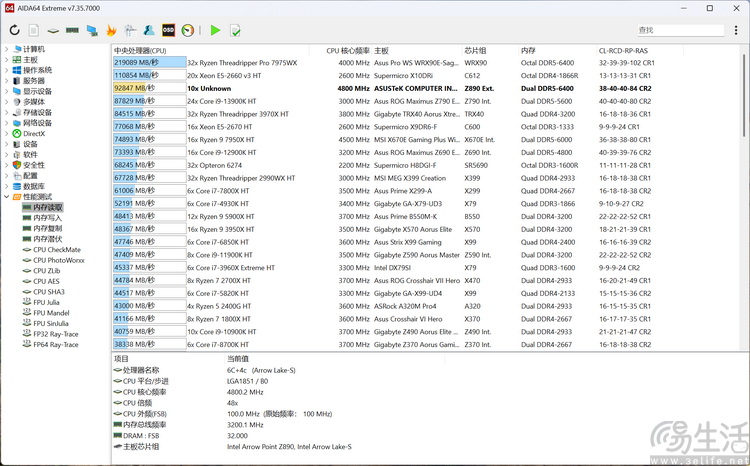750x466 pixels.
Task: Open the FPU SinJulia benchmark
Action: click(x=51, y=323)
